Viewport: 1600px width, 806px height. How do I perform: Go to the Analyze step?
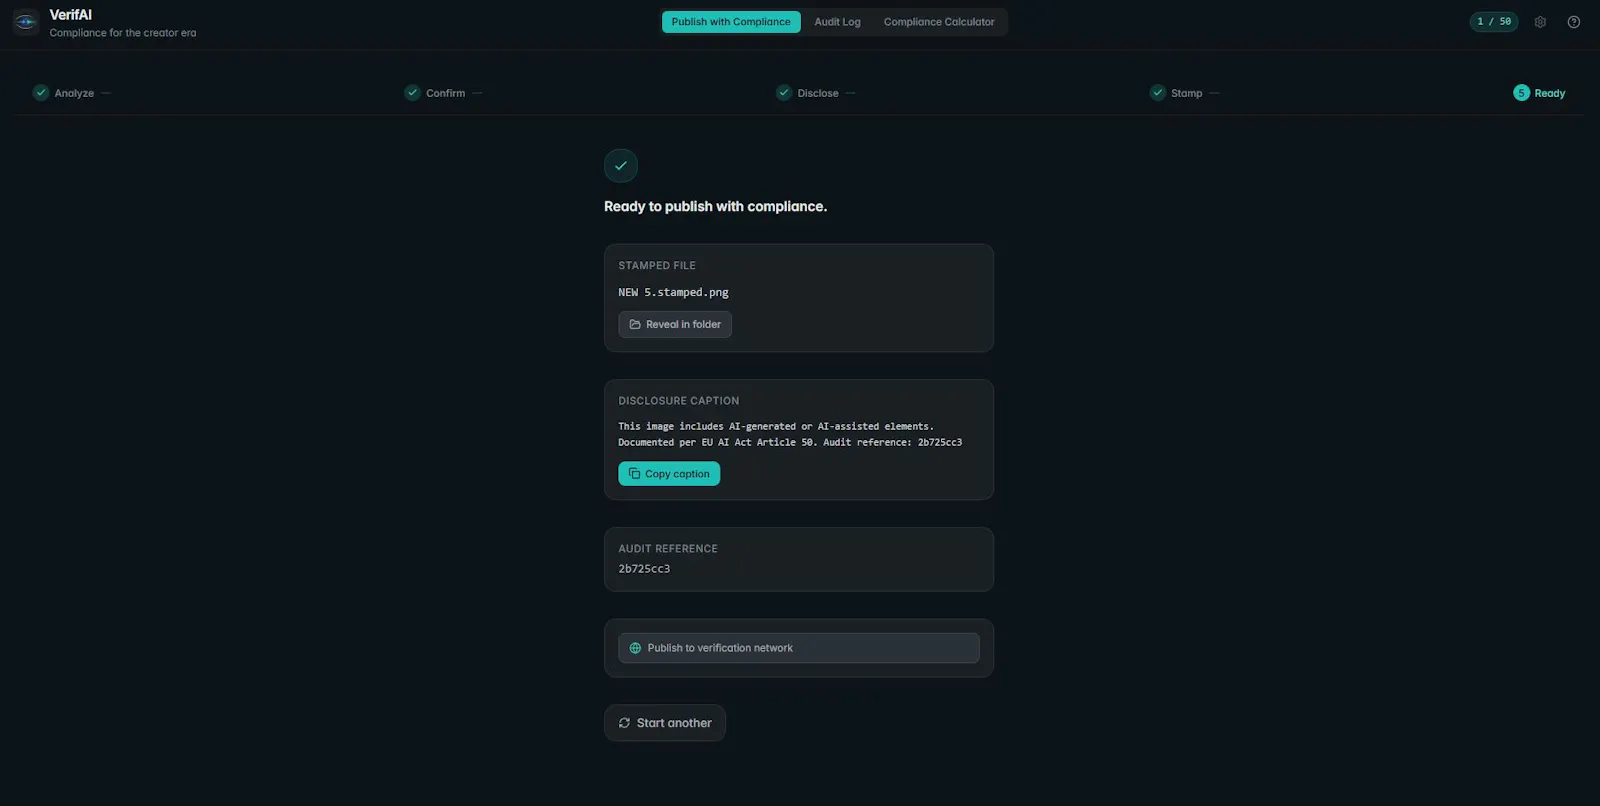coord(74,93)
